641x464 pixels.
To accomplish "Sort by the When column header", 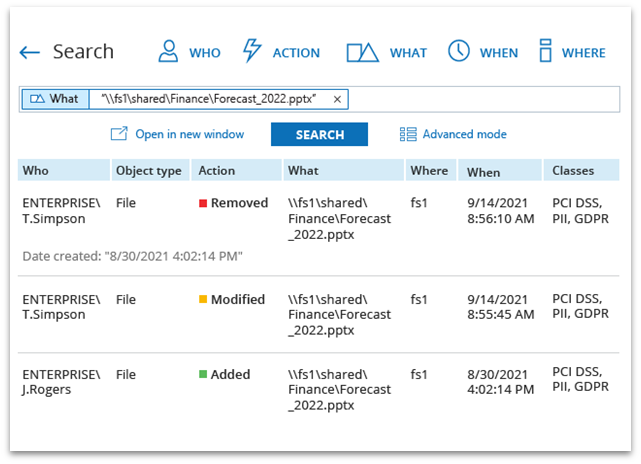I will [x=483, y=171].
